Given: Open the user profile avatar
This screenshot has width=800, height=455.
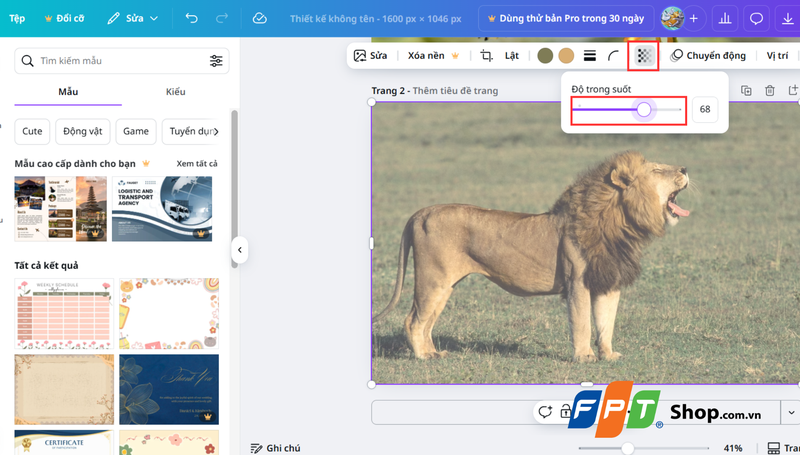Looking at the screenshot, I should [x=672, y=18].
